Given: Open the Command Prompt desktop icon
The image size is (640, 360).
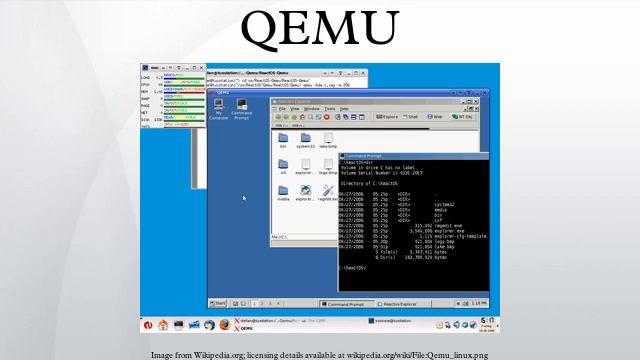Looking at the screenshot, I should coord(241,109).
